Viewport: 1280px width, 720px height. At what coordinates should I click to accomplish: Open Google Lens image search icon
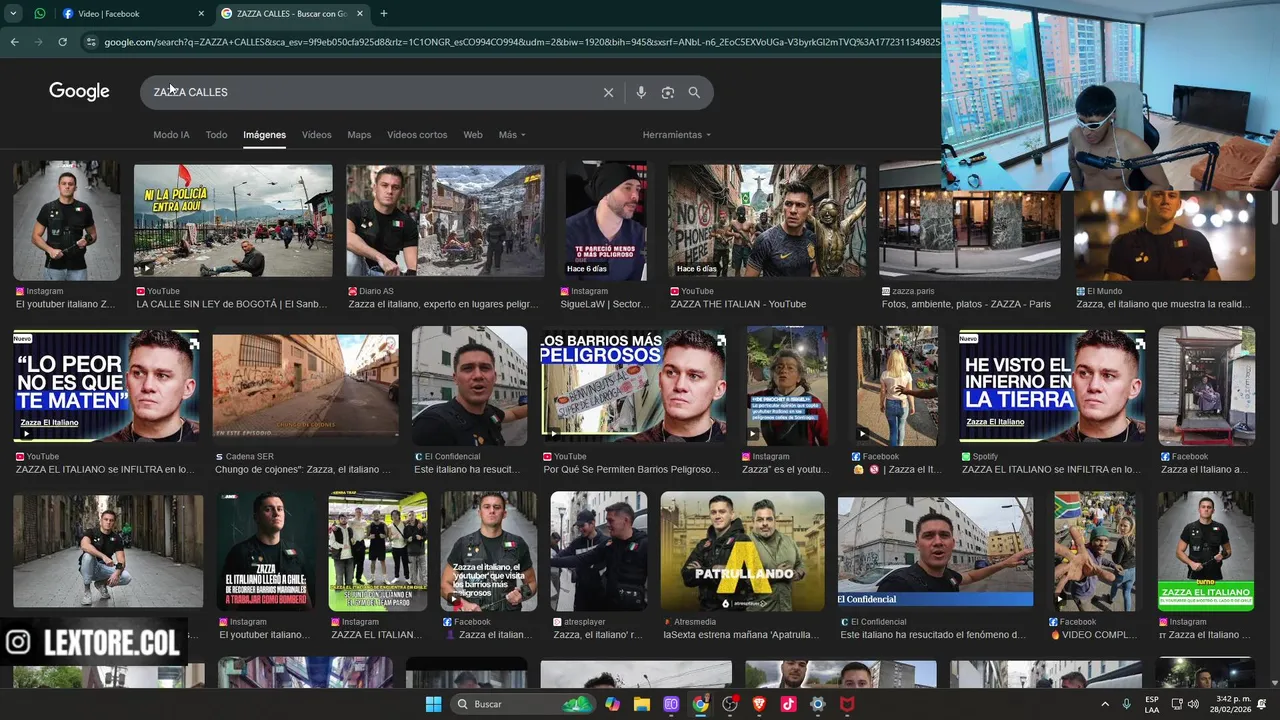(x=668, y=92)
